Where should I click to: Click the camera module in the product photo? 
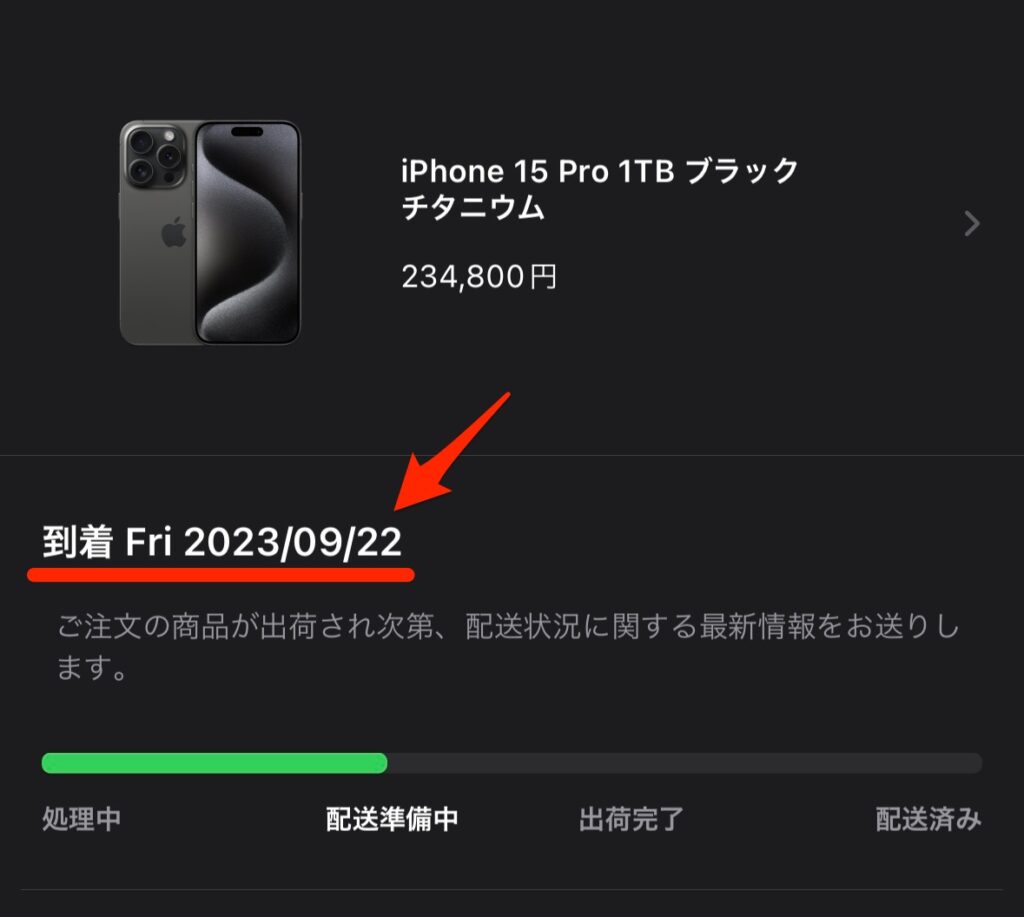coord(155,155)
